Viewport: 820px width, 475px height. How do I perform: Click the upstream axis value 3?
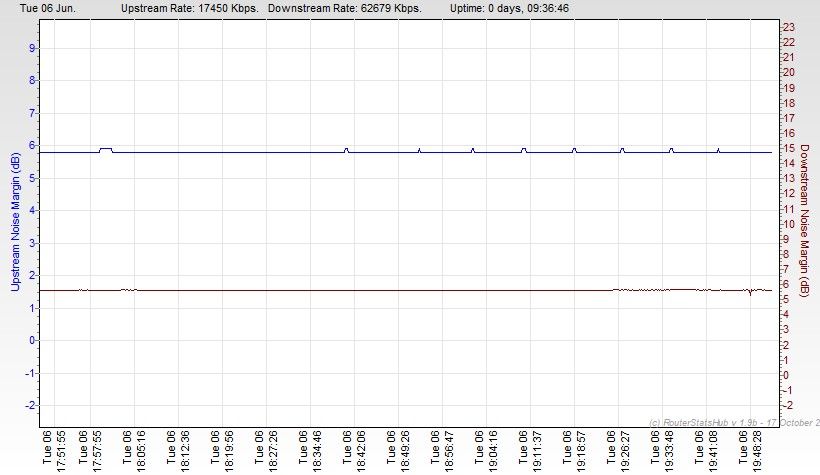pyautogui.click(x=32, y=243)
